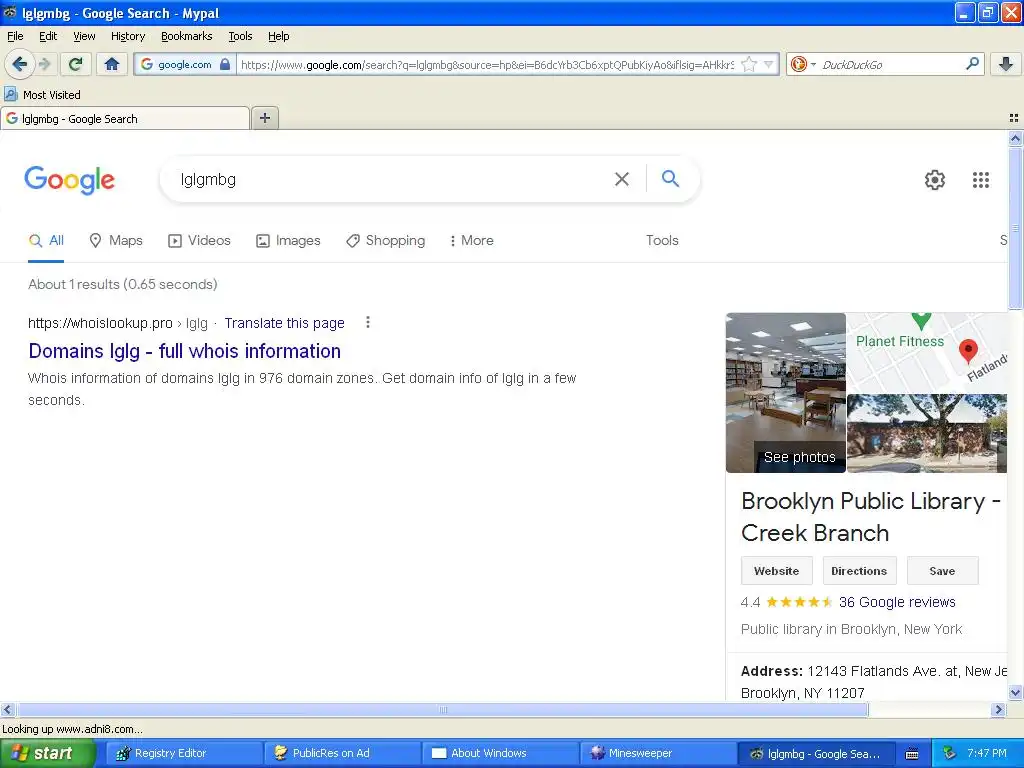Expand the More search categories dropdown
The image size is (1024, 768).
coord(472,240)
